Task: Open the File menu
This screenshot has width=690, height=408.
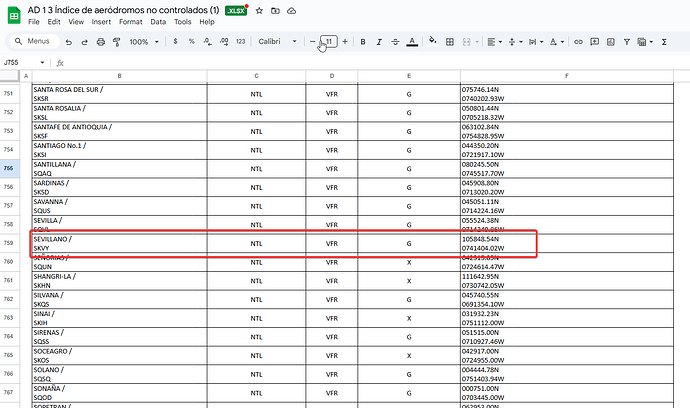Action: pyautogui.click(x=33, y=22)
